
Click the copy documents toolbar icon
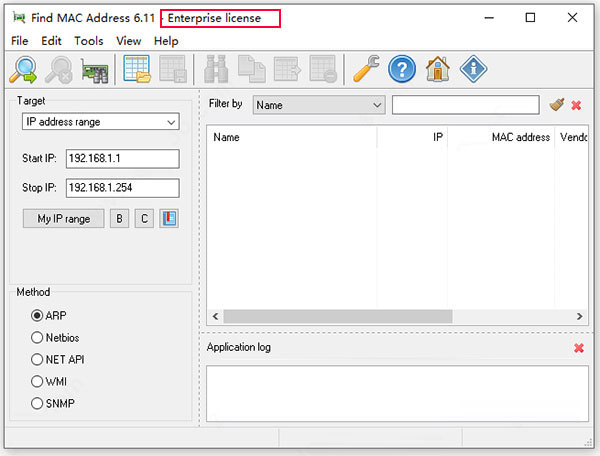click(251, 69)
